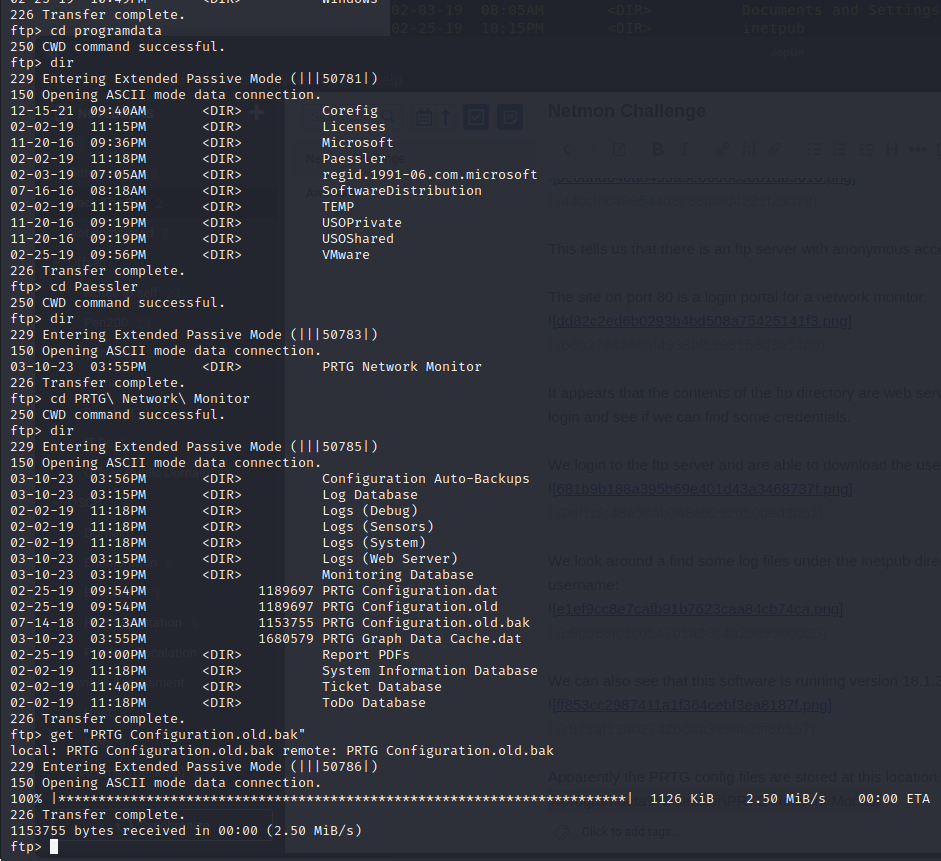Reverse note sort order arrow in Joplin
Image resolution: width=941 pixels, height=861 pixels.
pyautogui.click(x=446, y=117)
